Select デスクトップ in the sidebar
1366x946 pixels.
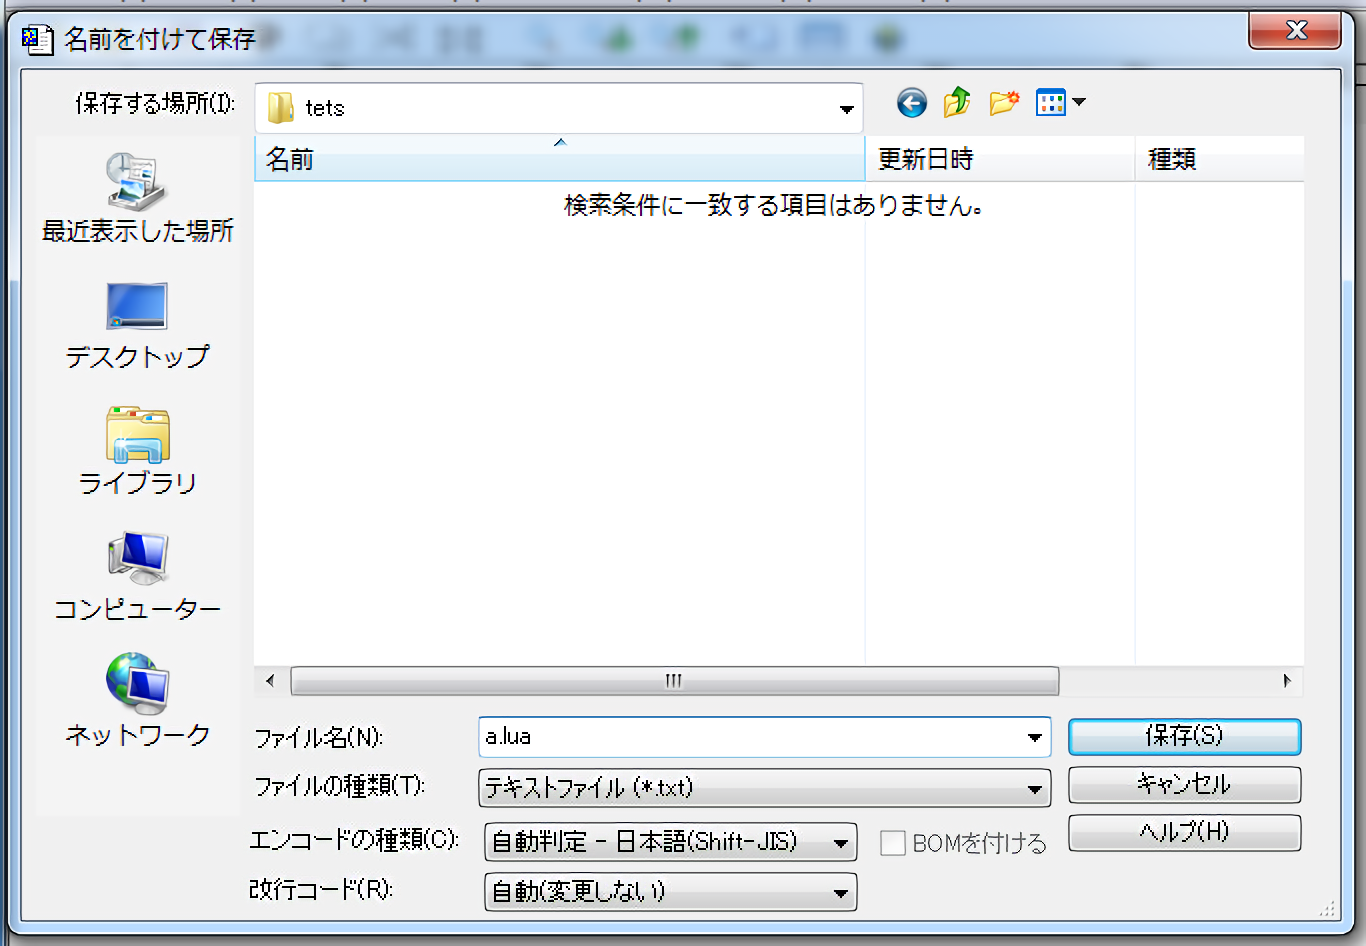click(x=137, y=325)
